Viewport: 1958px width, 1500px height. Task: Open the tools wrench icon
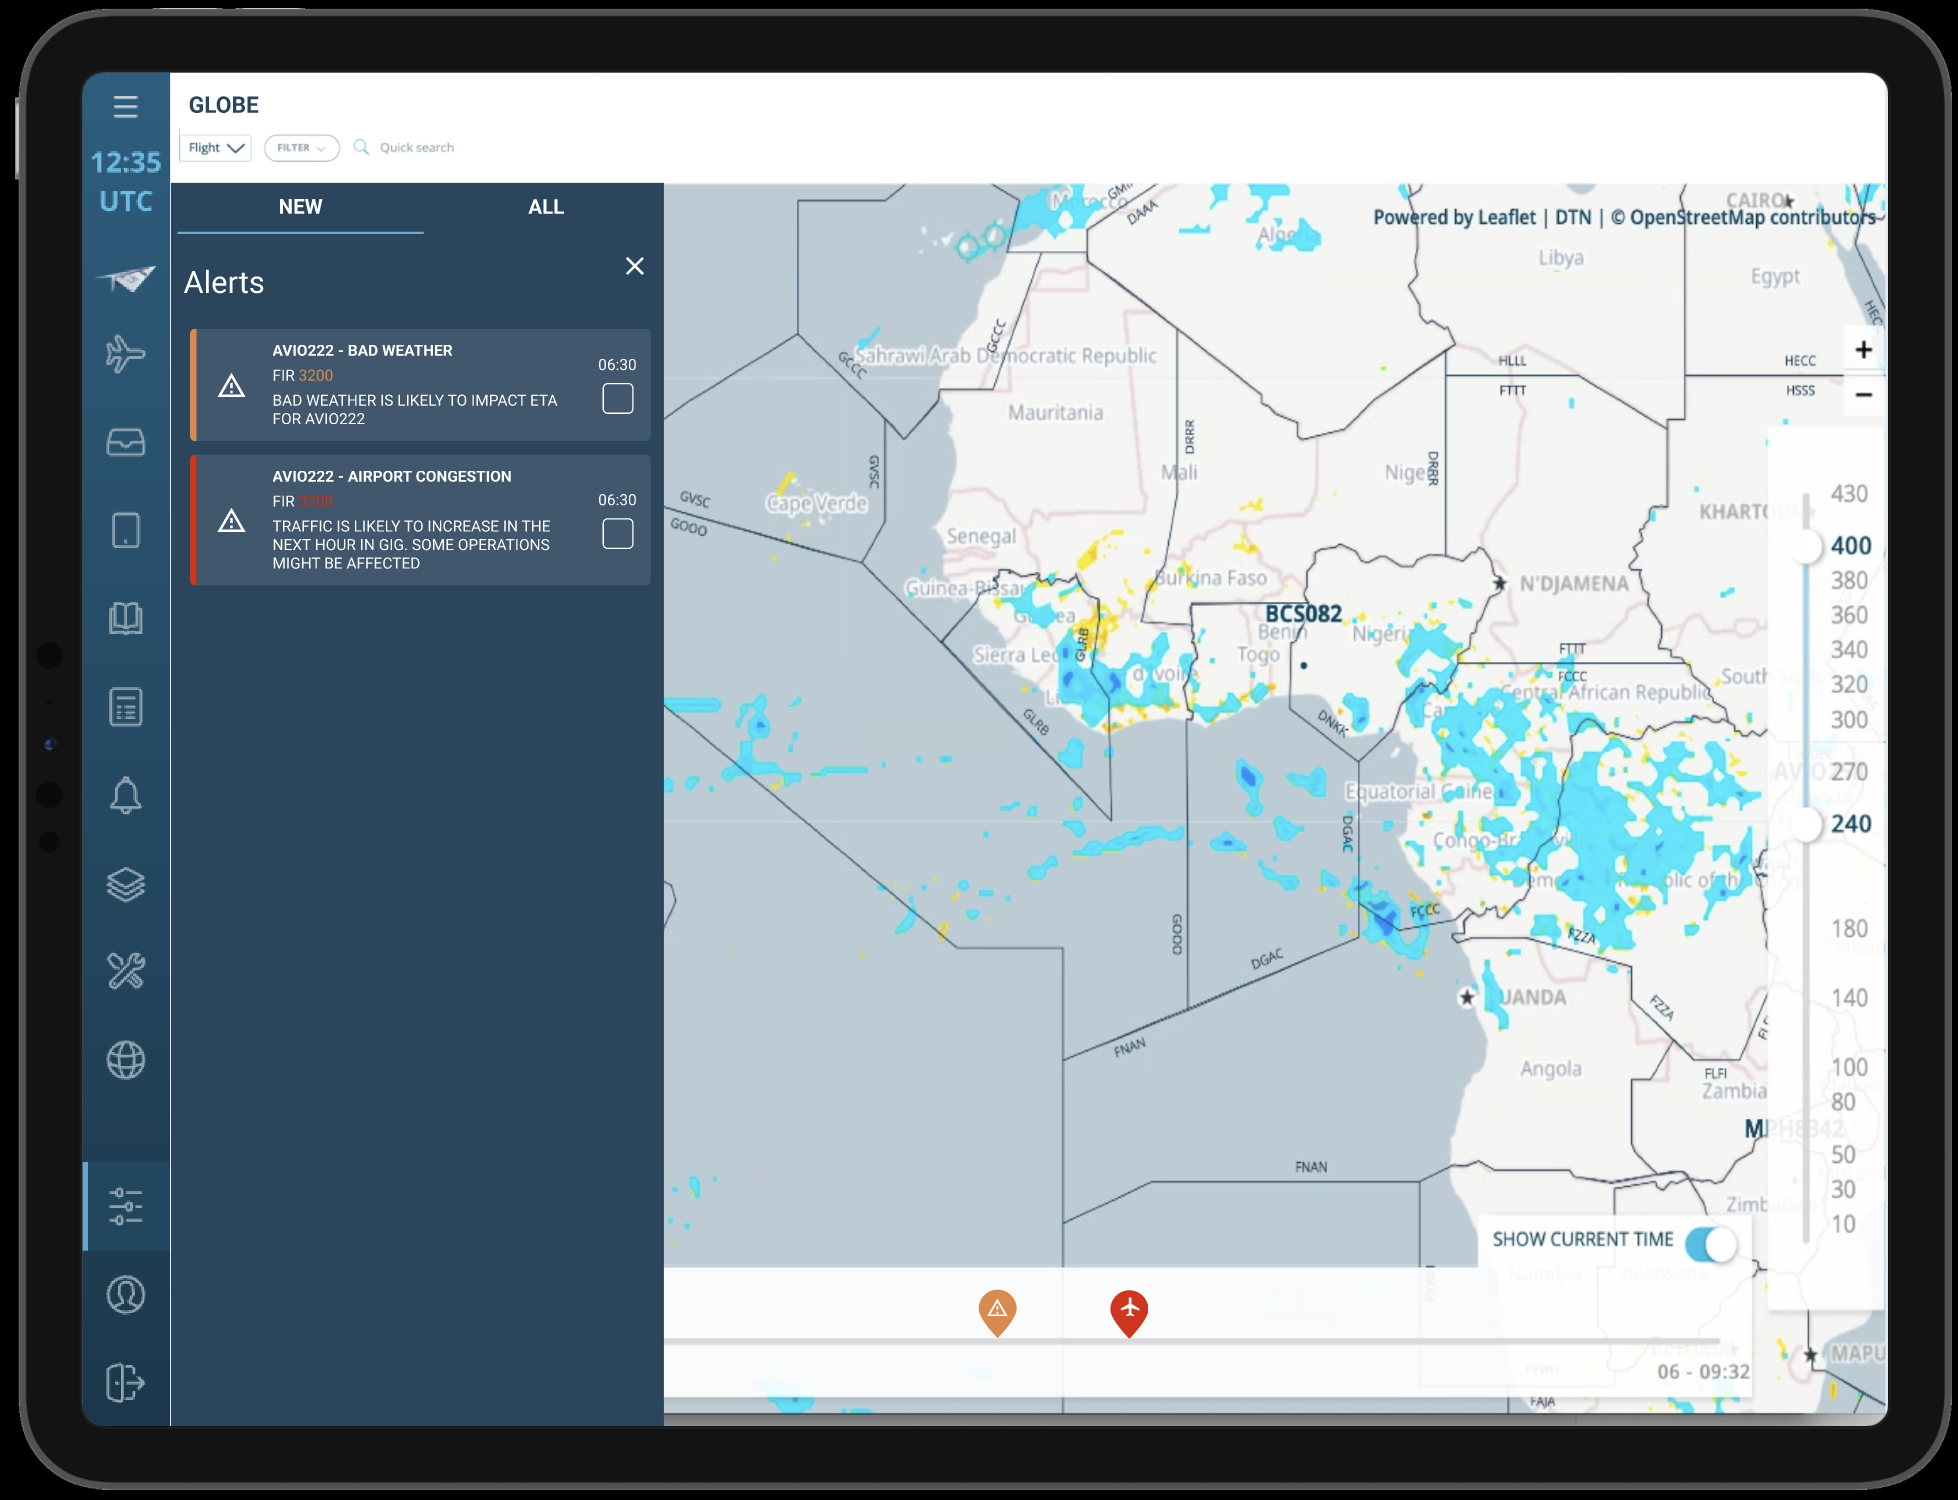(x=125, y=971)
